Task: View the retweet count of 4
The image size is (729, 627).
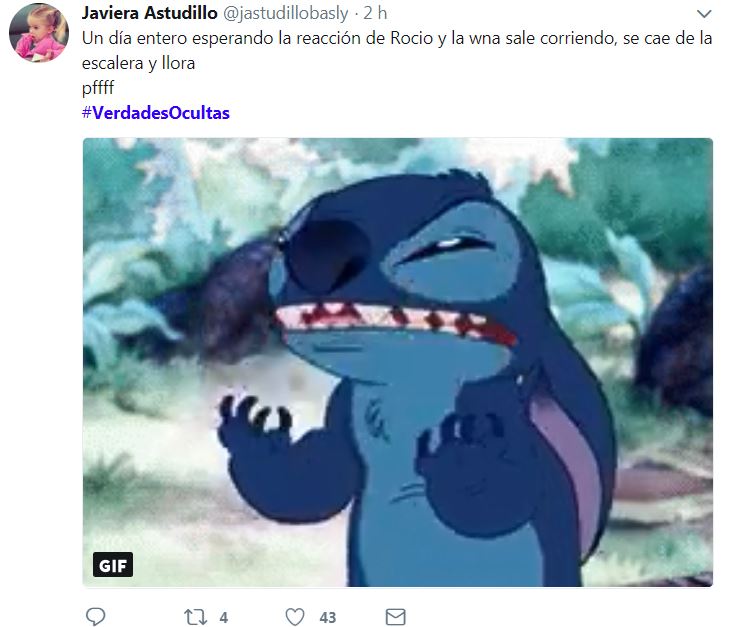Action: pyautogui.click(x=224, y=618)
